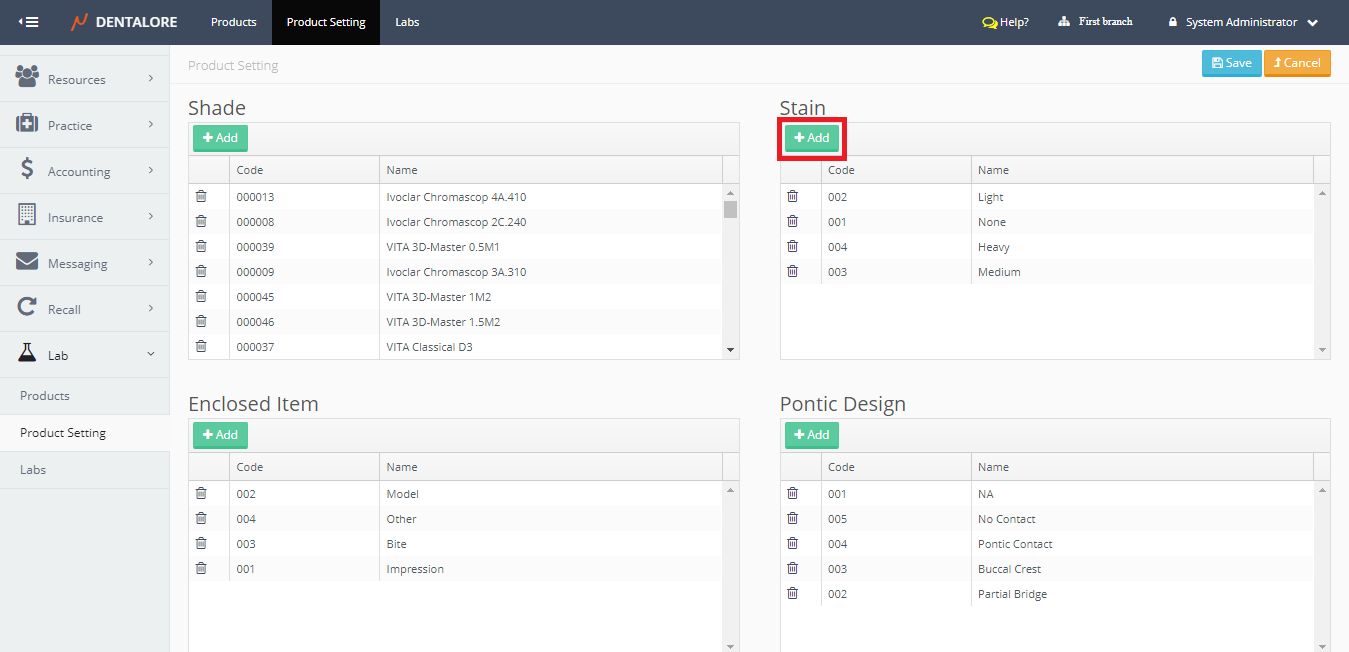Screen dimensions: 1349x652
Task: Click the Save button
Action: pyautogui.click(x=1231, y=63)
